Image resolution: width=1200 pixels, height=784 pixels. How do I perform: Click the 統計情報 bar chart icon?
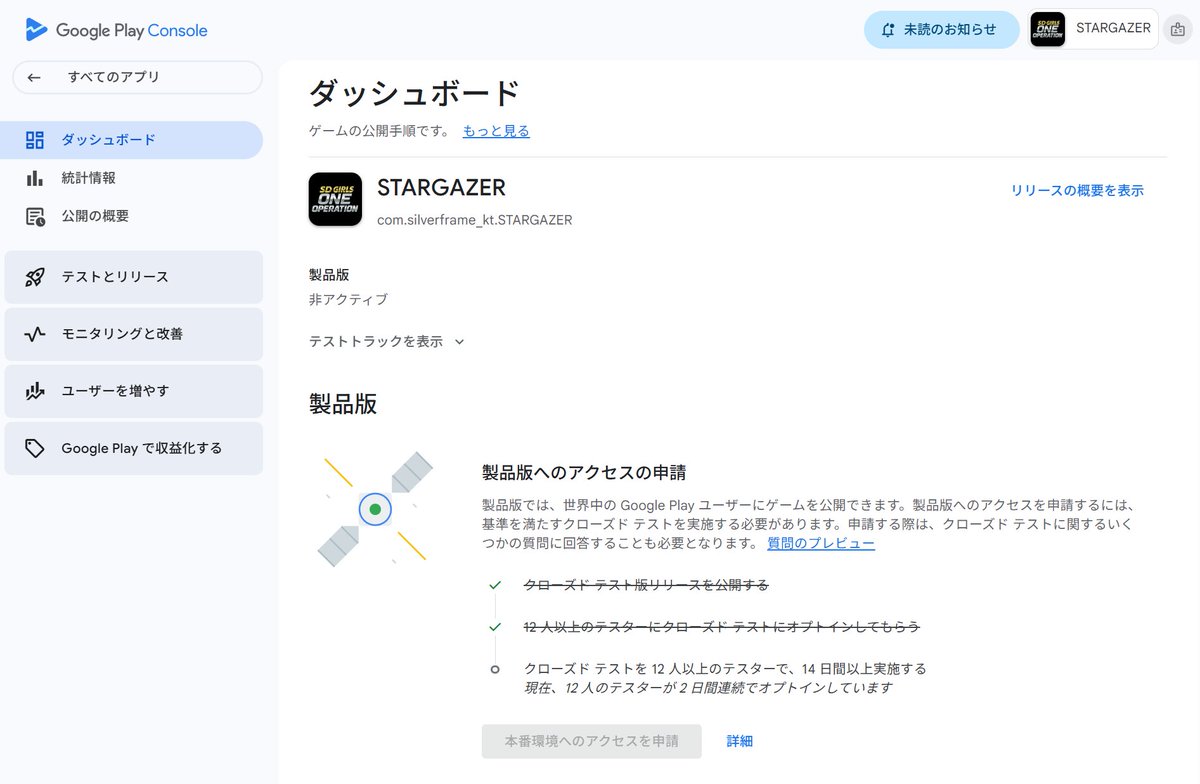pyautogui.click(x=35, y=178)
